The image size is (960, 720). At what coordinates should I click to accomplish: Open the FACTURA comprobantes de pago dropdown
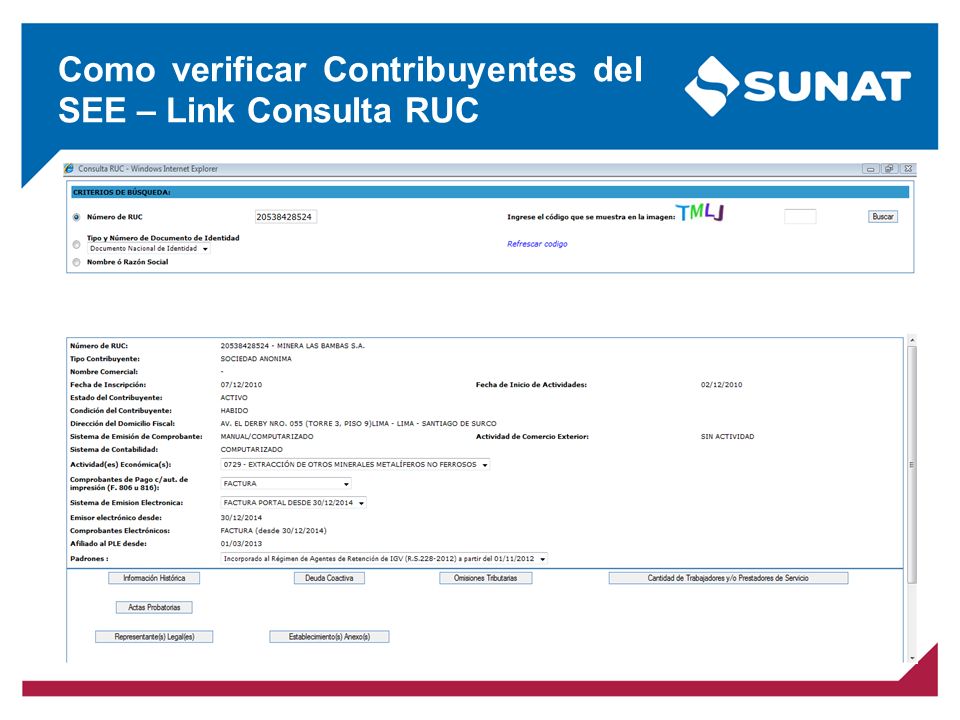click(286, 484)
